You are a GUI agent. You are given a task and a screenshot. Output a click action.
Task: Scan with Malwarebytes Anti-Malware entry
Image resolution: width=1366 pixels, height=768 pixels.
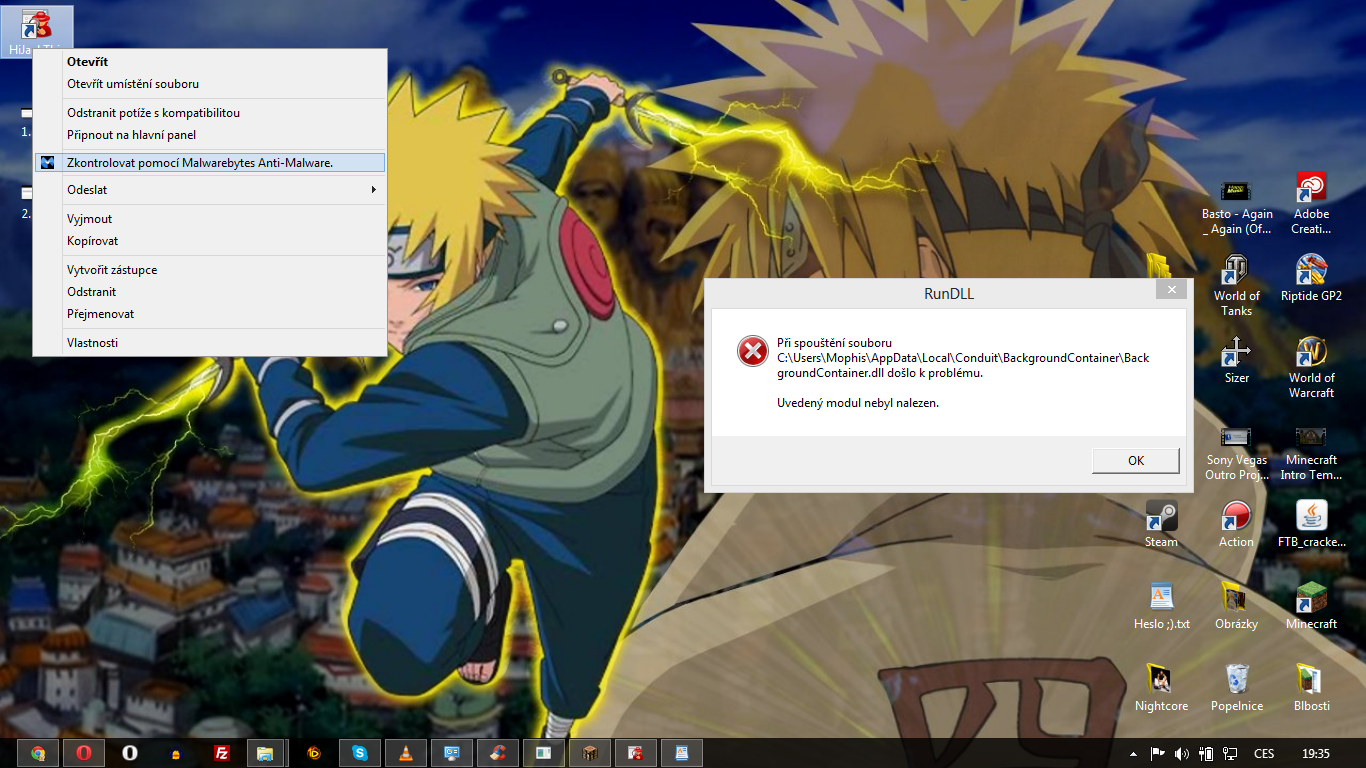pos(209,162)
